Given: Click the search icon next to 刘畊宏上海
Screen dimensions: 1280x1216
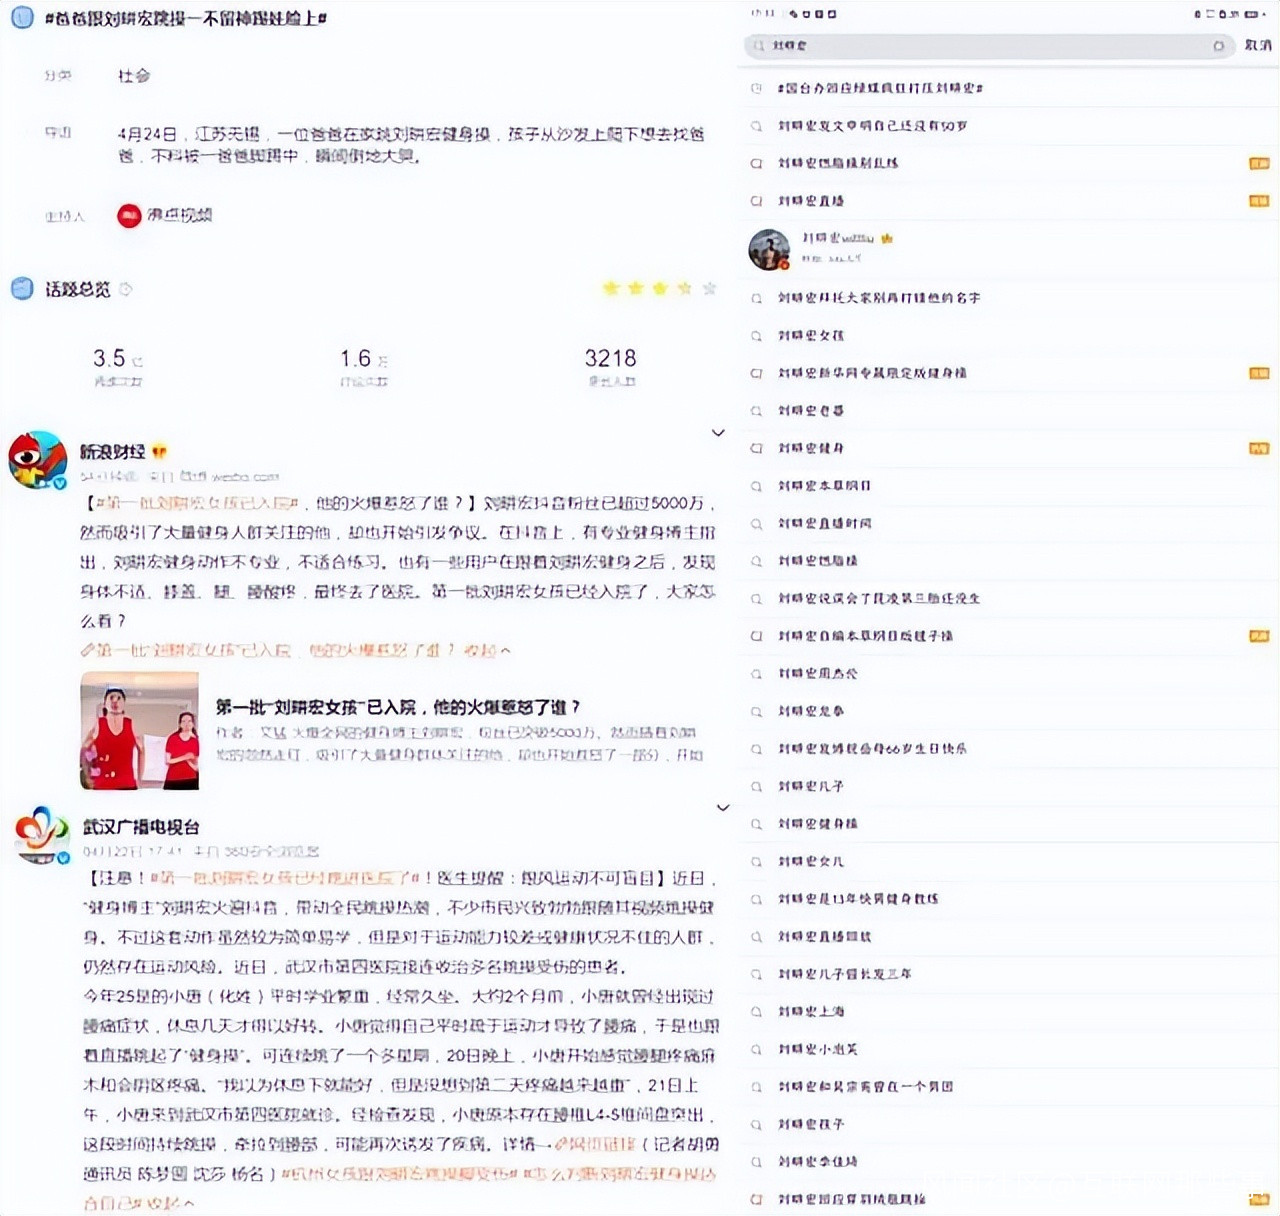Looking at the screenshot, I should click(x=757, y=1012).
